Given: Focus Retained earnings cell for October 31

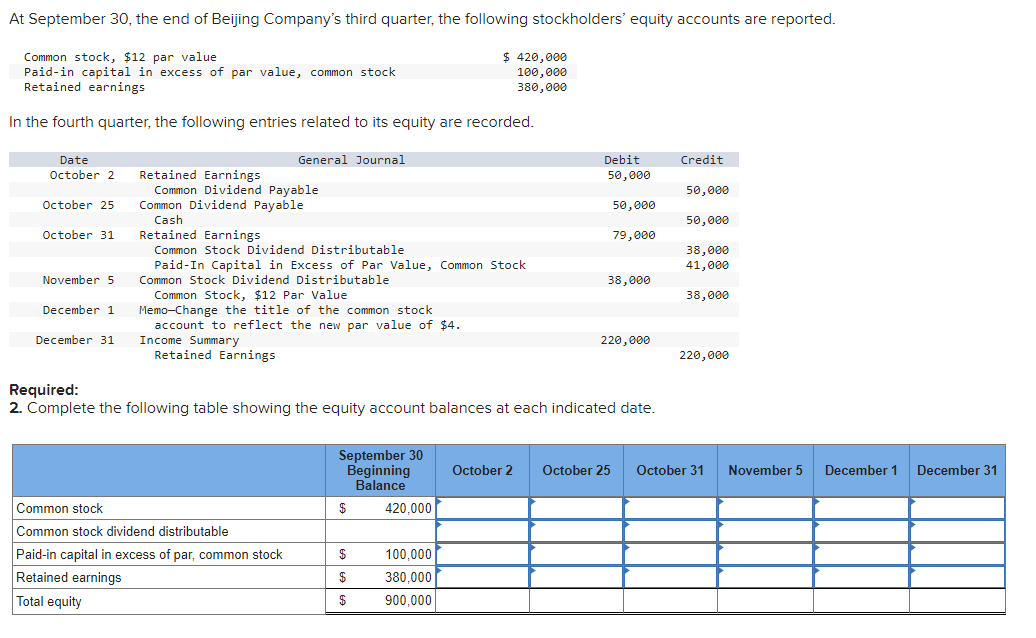Looking at the screenshot, I should click(x=670, y=577).
